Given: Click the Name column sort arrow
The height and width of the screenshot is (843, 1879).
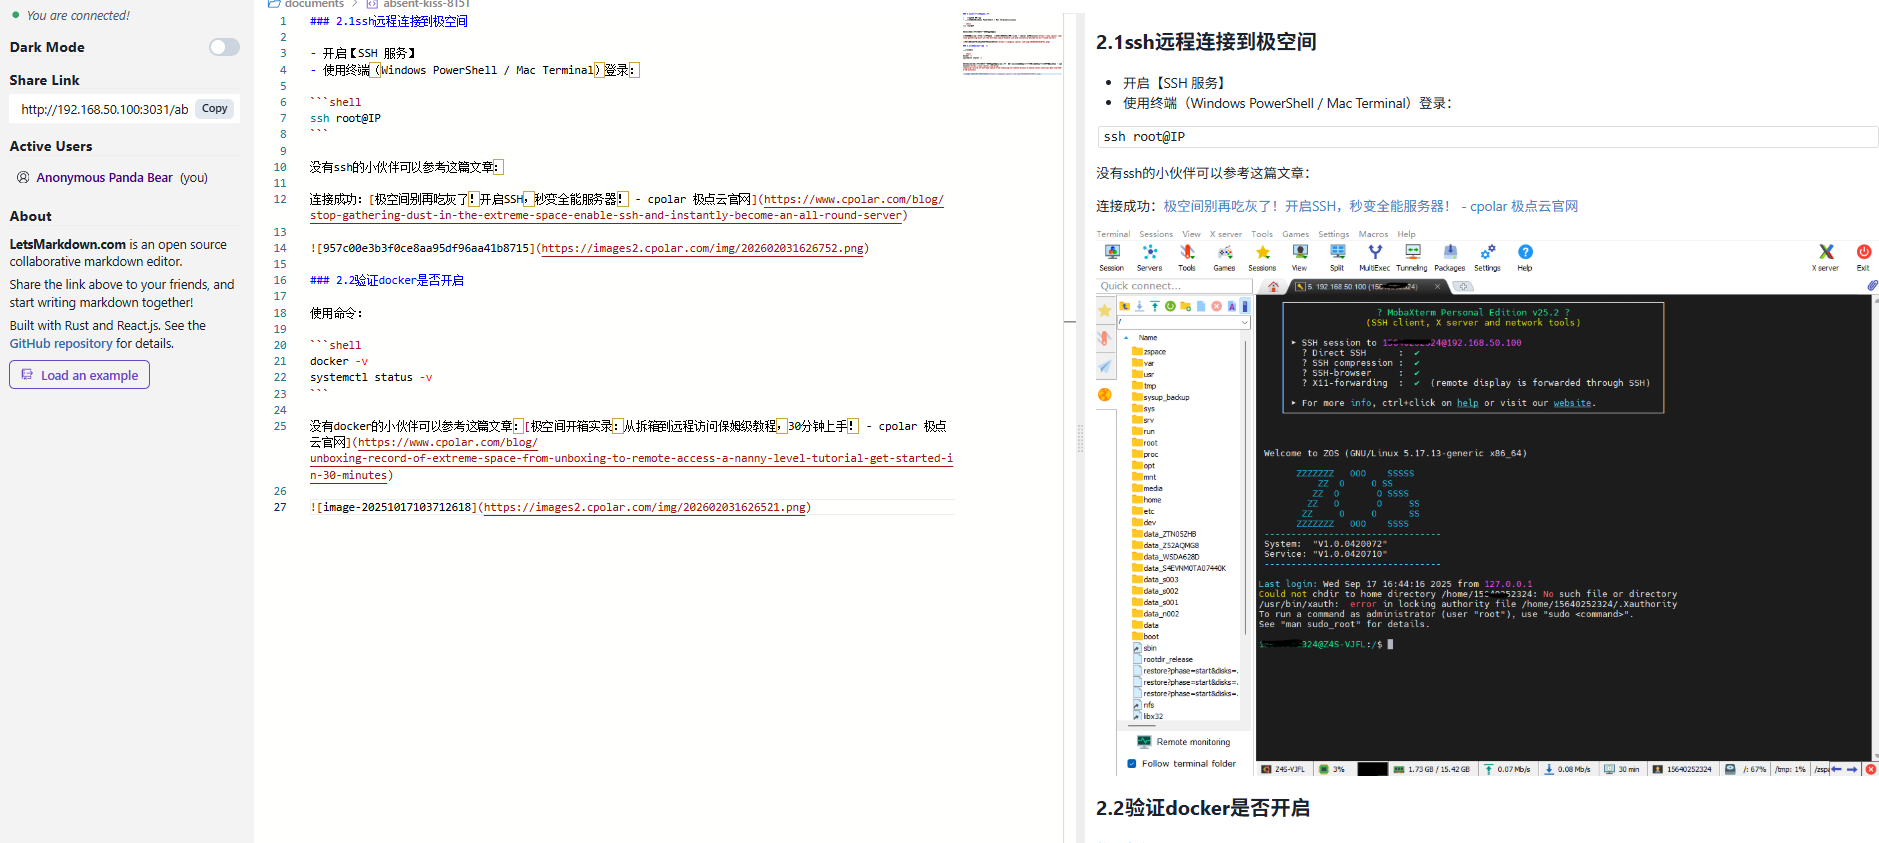Looking at the screenshot, I should tap(1126, 338).
